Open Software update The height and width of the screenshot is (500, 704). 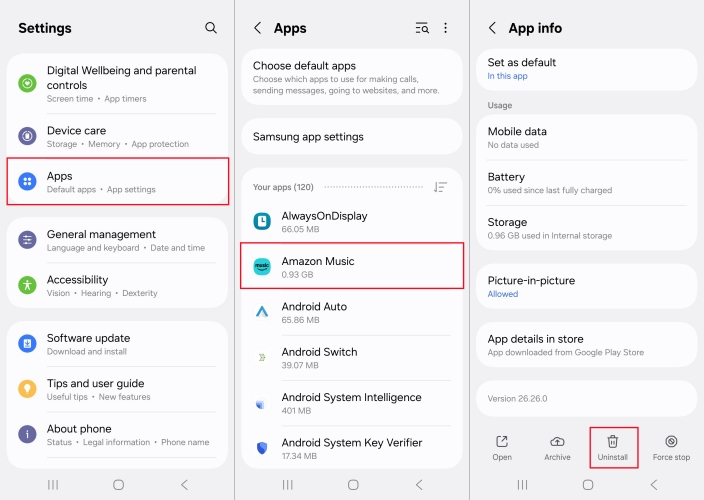[x=118, y=344]
